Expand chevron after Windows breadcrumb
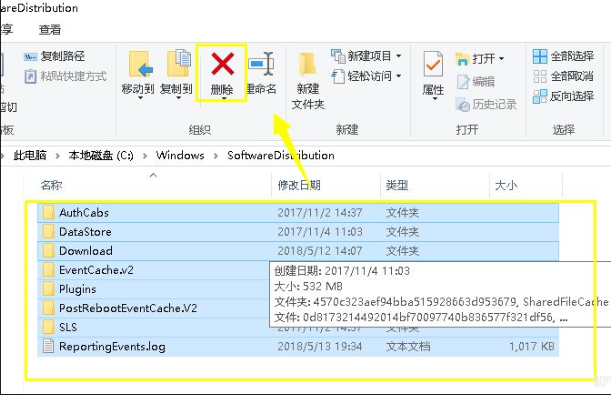This screenshot has height=395, width=611. pos(216,156)
